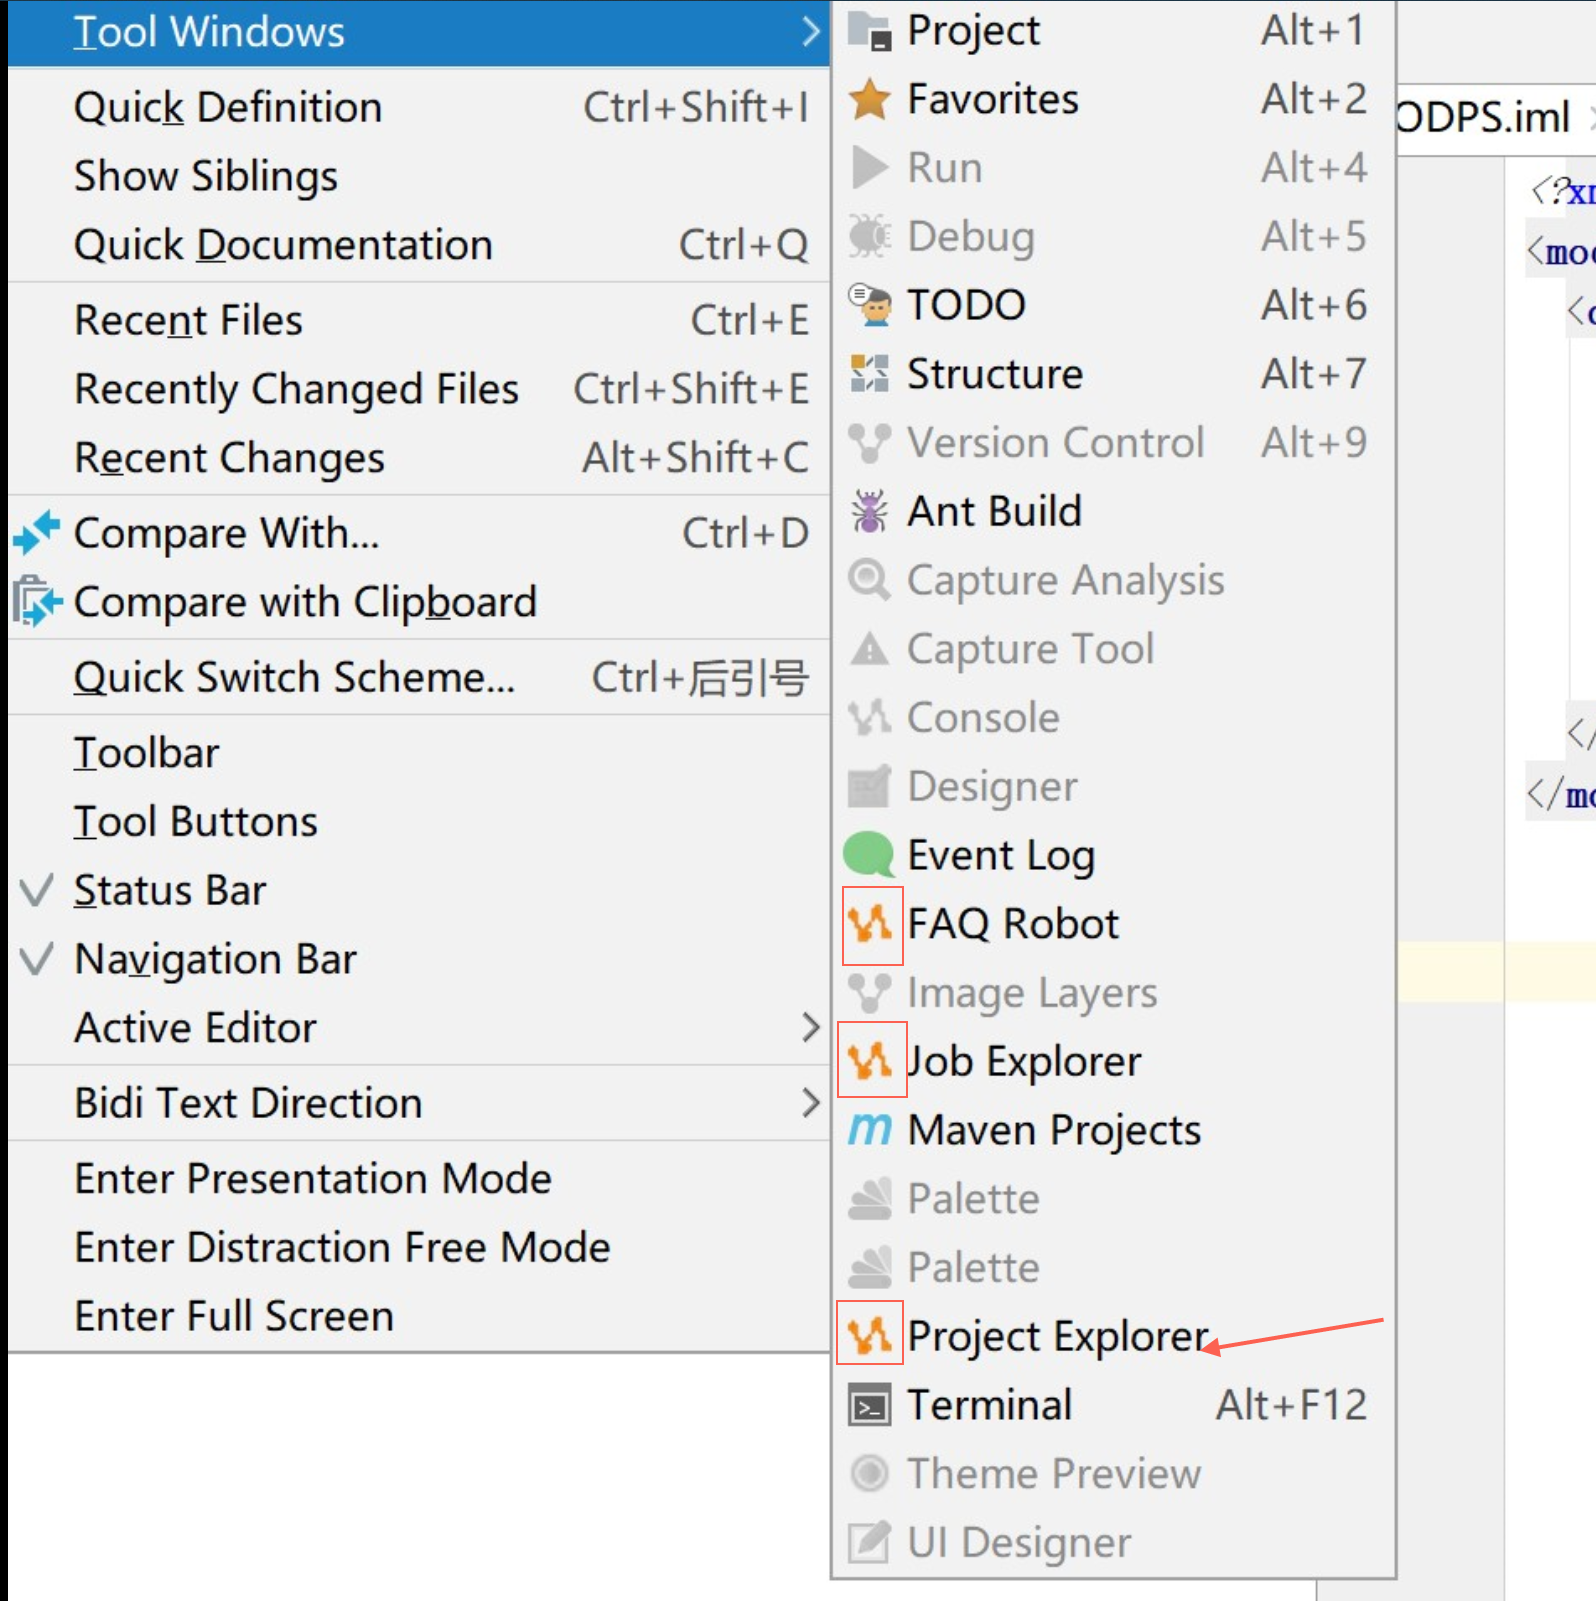This screenshot has width=1596, height=1601.
Task: Click the Favorites star icon
Action: click(x=869, y=99)
